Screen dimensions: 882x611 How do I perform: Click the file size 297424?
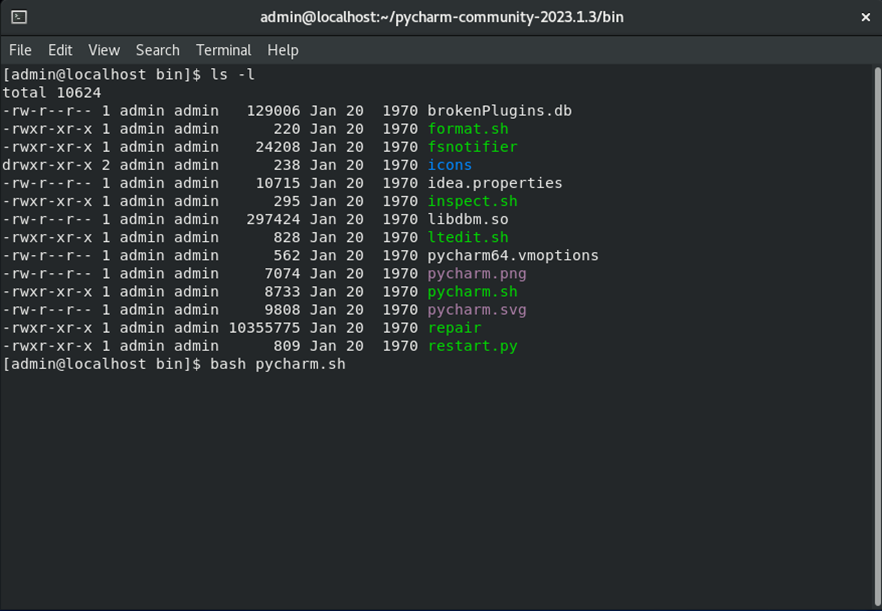pyautogui.click(x=273, y=219)
